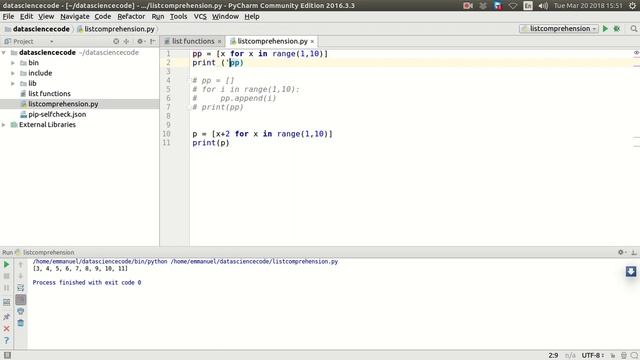Toggle soft-wrap in the Run console
Viewport: 640px width, 360px height.
pos(20,288)
